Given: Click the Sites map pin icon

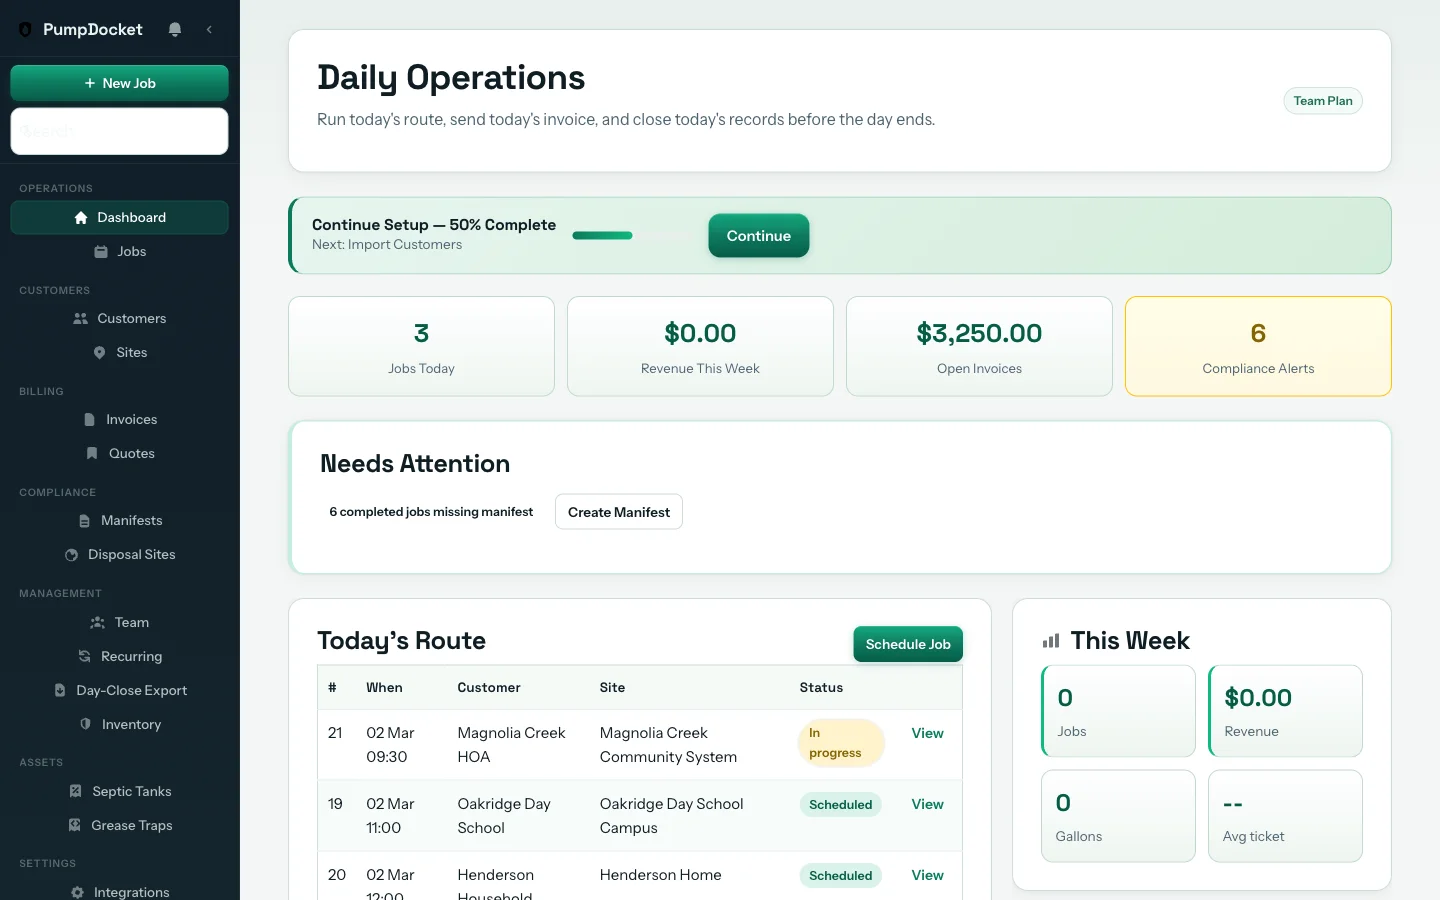Looking at the screenshot, I should point(98,352).
